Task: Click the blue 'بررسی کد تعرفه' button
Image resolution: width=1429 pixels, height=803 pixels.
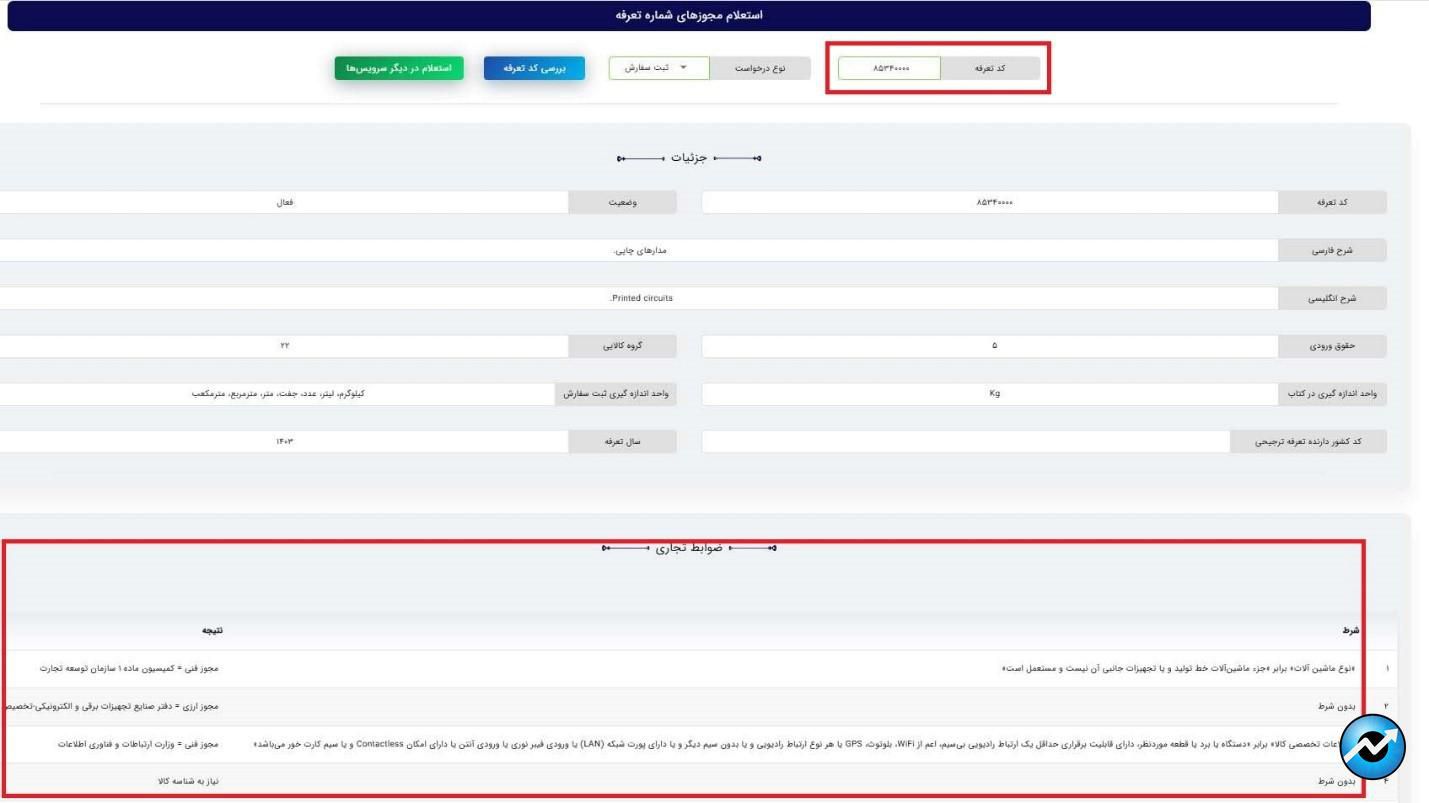Action: coord(534,68)
